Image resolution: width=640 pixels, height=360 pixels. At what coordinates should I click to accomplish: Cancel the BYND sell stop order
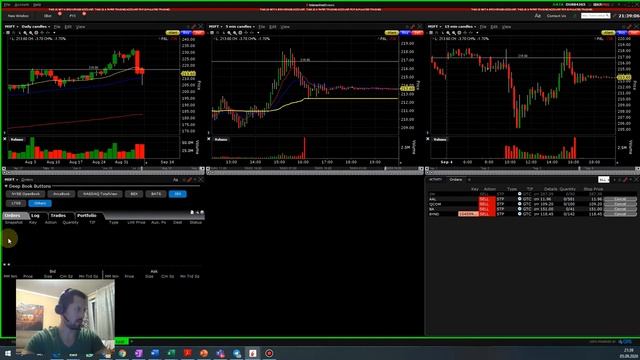pos(620,214)
